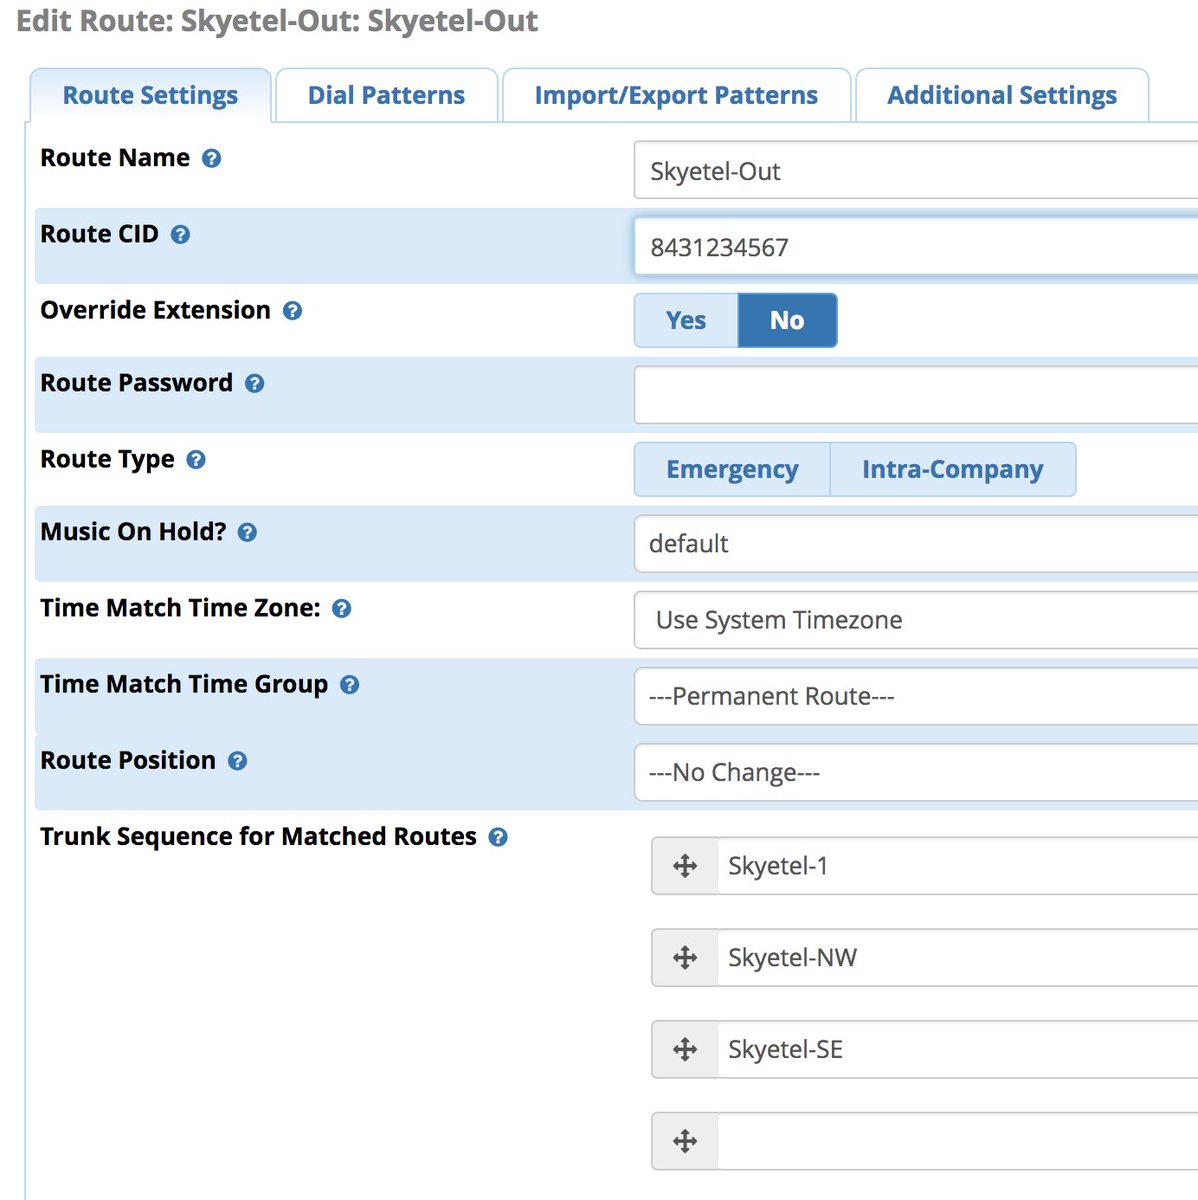The width and height of the screenshot is (1198, 1200).
Task: Click Route Name field containing Skyetel-Out
Action: point(916,171)
